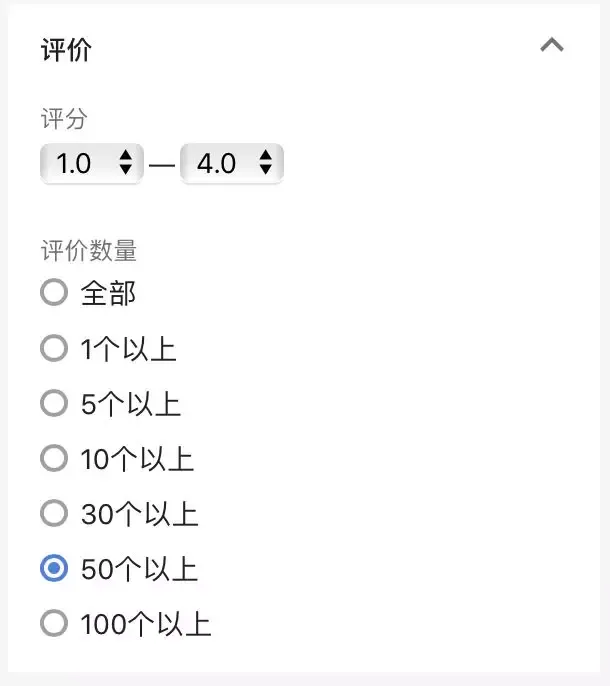The height and width of the screenshot is (686, 610).
Task: Select the 30个以上 radio circle
Action: (54, 513)
